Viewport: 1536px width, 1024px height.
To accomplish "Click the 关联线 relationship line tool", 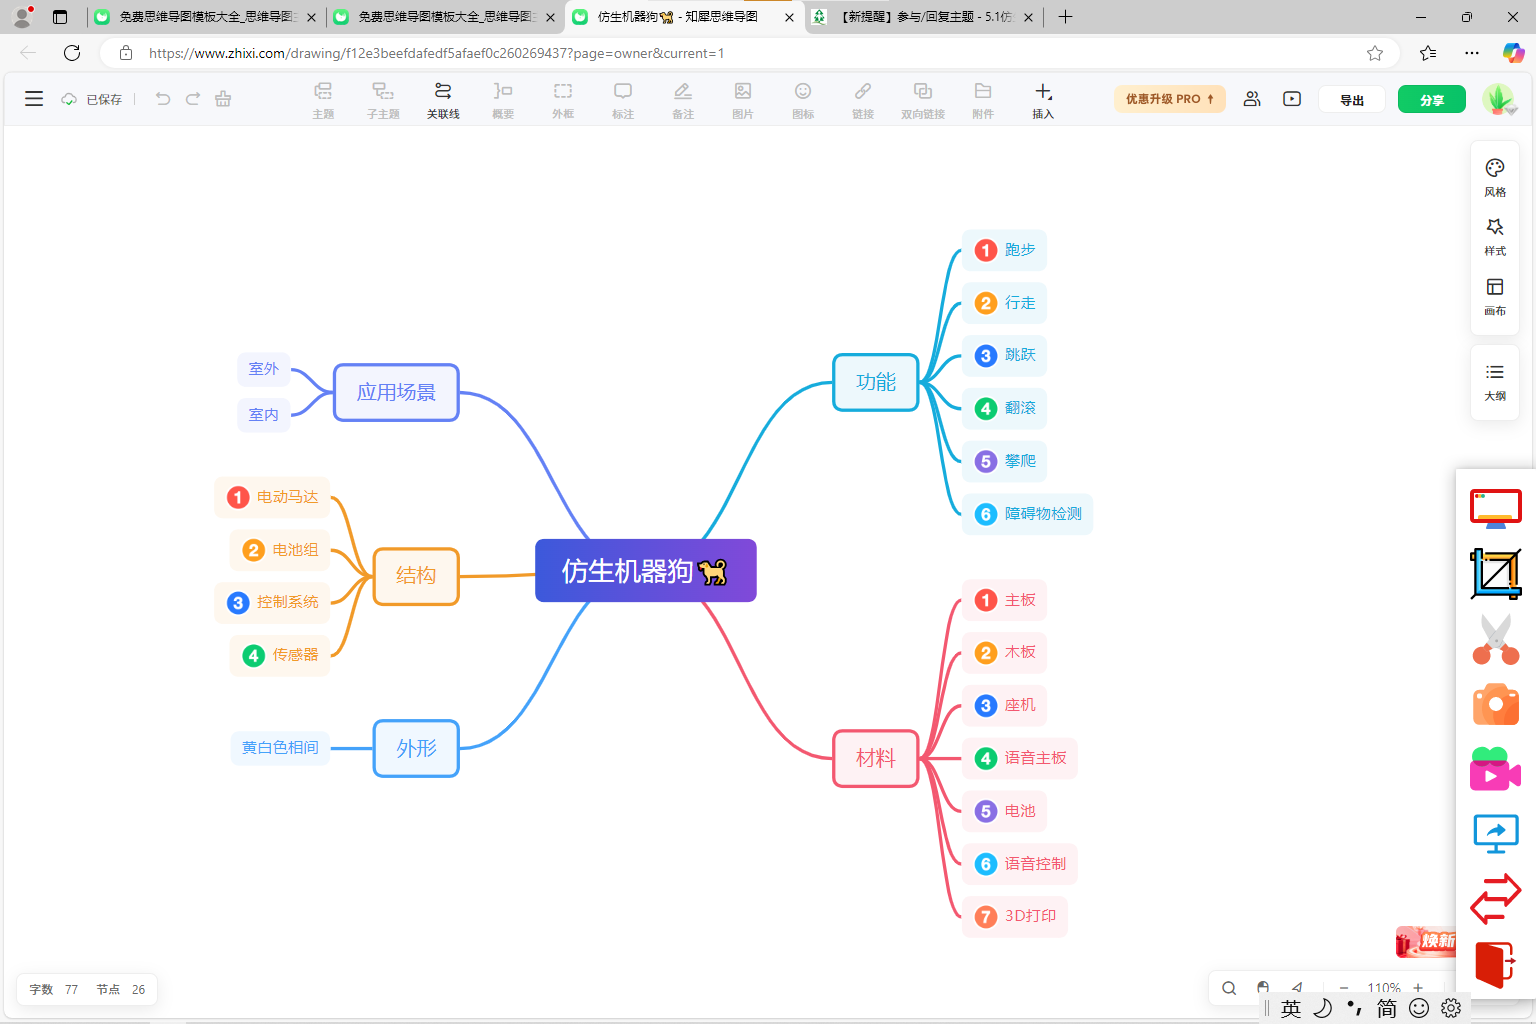I will [x=443, y=100].
